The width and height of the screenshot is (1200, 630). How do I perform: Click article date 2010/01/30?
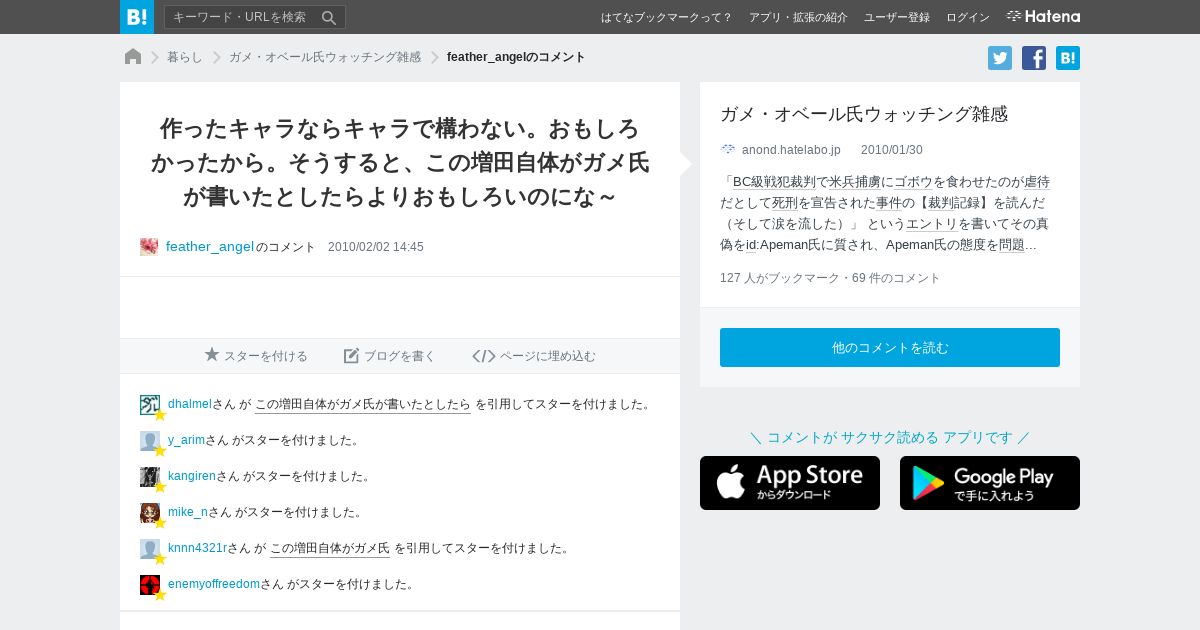892,150
